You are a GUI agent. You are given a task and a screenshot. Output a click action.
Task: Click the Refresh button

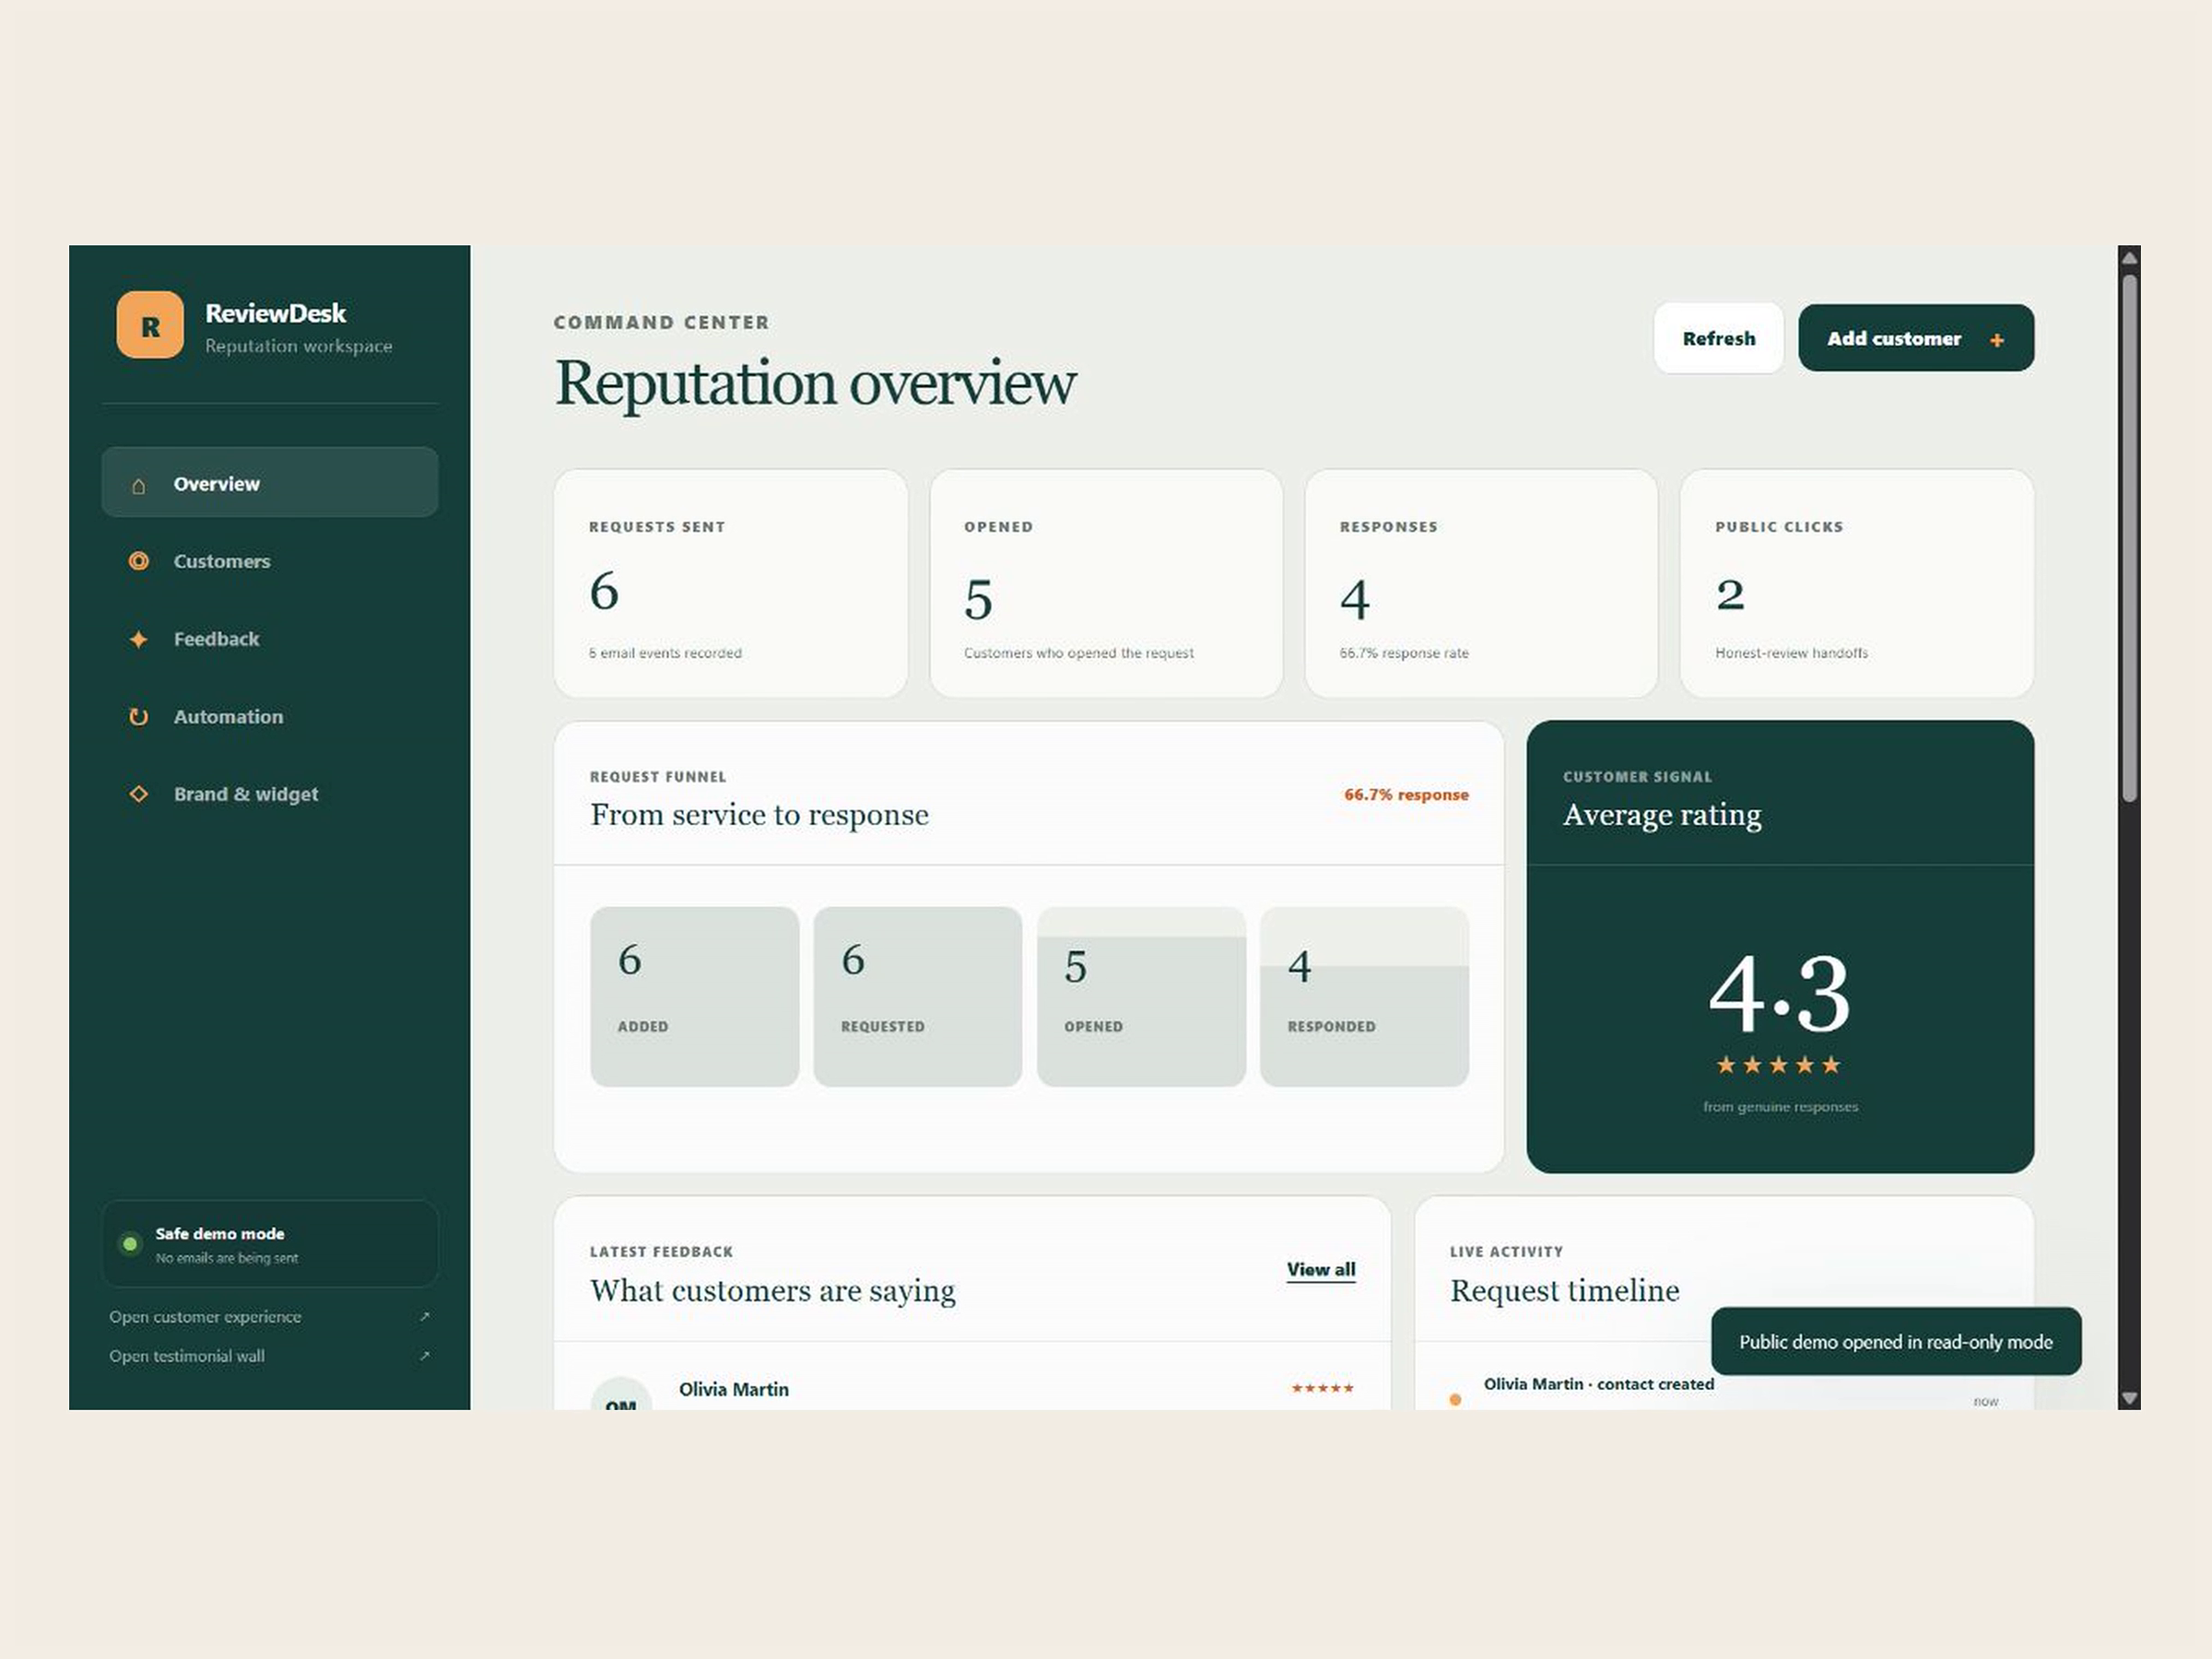pos(1718,338)
